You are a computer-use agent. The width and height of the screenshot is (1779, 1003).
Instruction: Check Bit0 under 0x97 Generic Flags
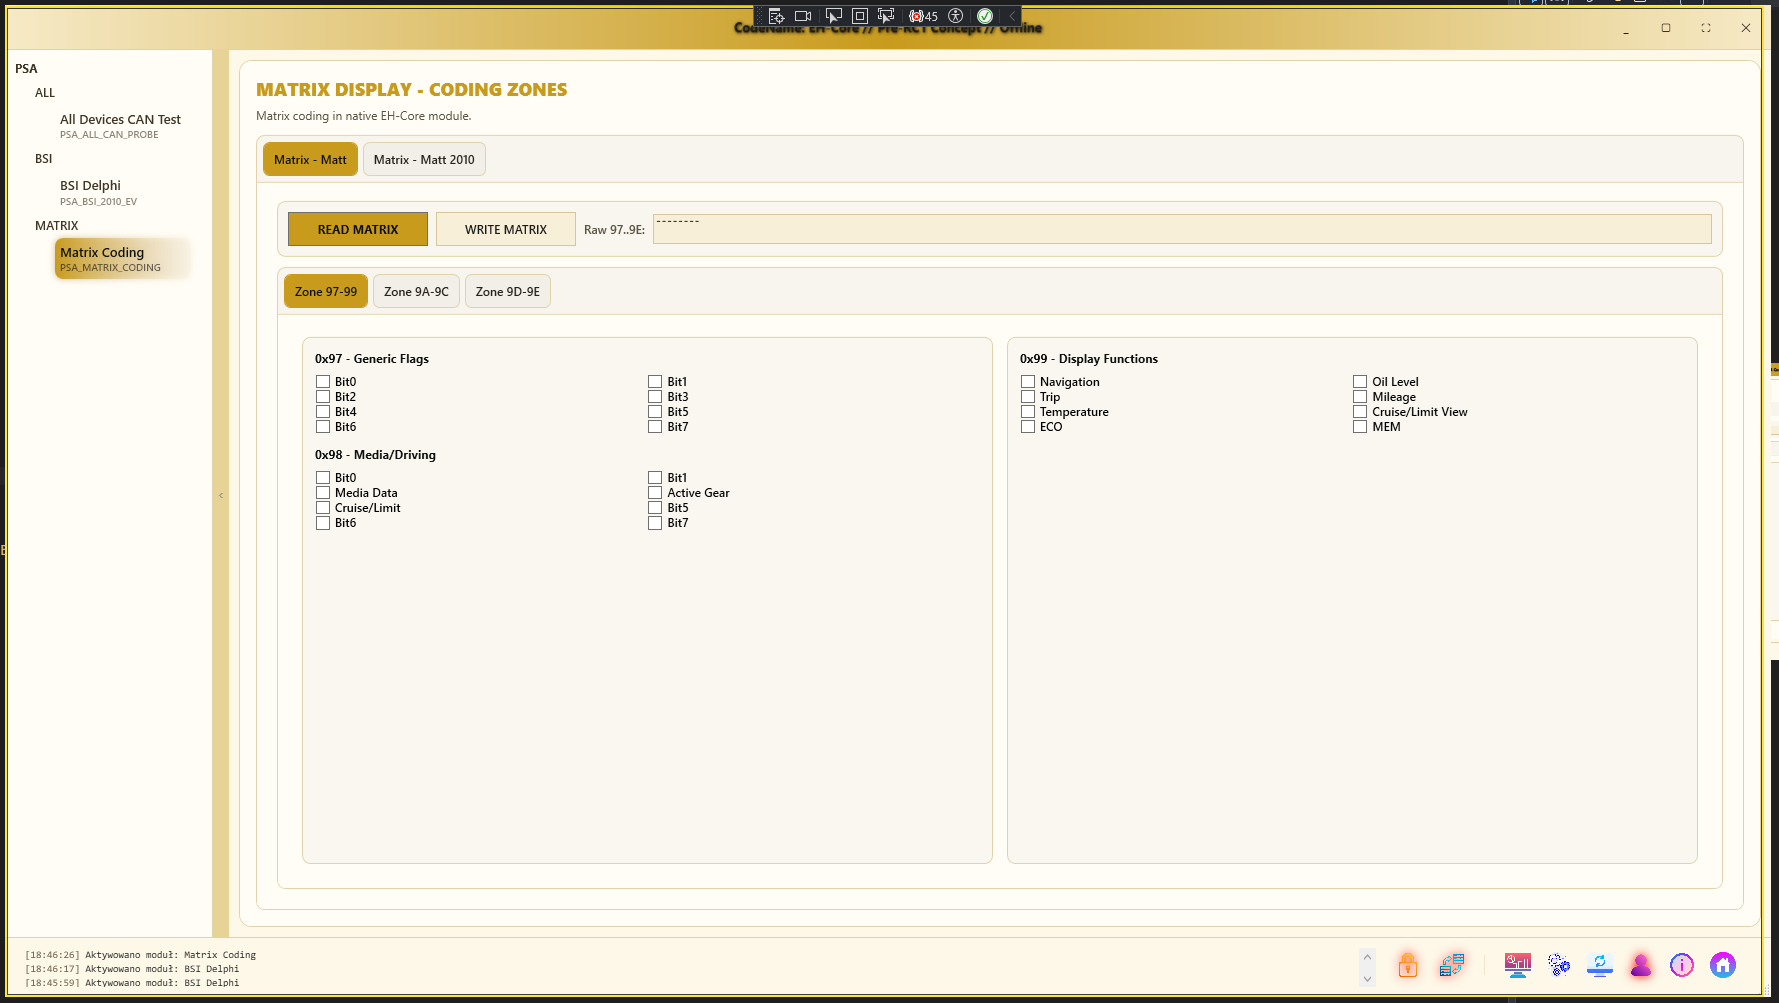point(323,382)
